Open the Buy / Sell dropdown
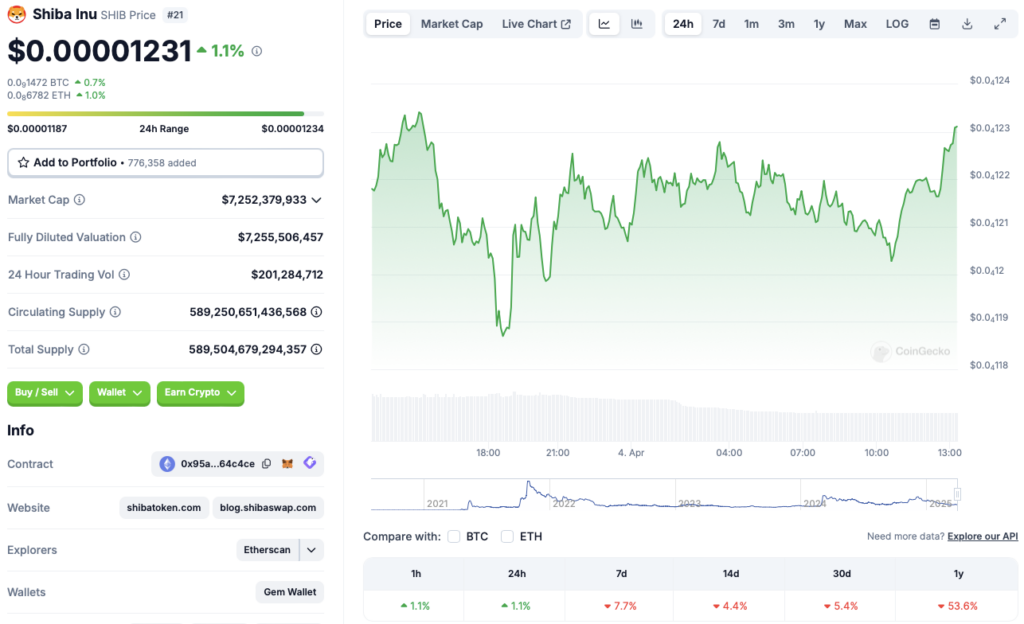This screenshot has height=624, width=1024. 45,393
